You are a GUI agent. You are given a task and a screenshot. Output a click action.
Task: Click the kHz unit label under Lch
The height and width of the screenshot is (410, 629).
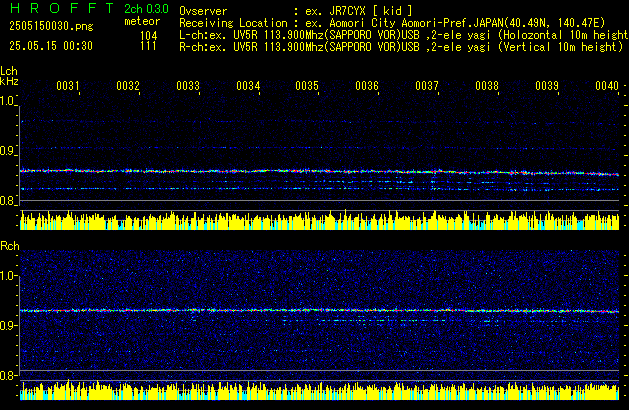tap(9, 81)
